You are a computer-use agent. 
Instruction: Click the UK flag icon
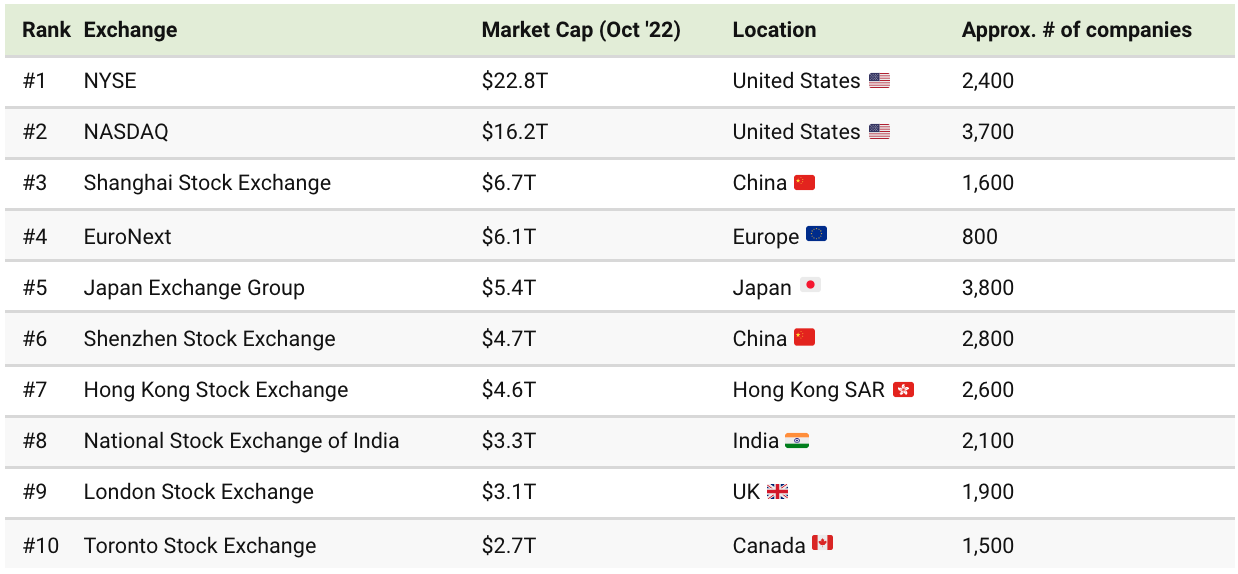coord(777,492)
